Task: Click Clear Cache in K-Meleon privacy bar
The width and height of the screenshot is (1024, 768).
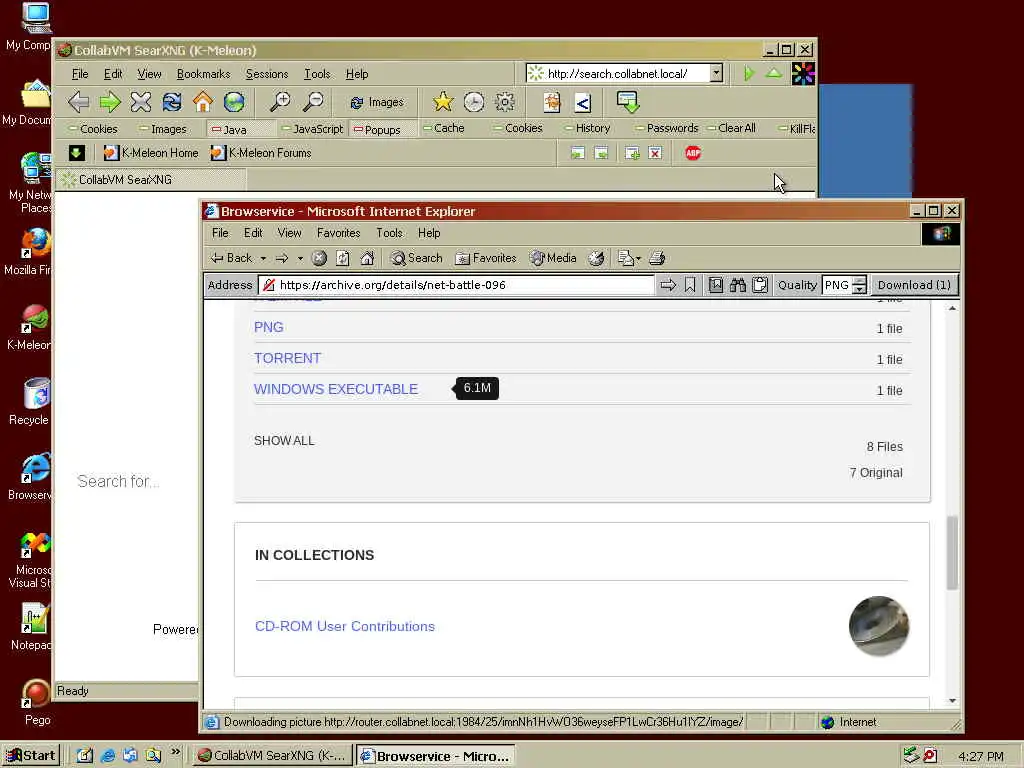Action: [x=444, y=128]
